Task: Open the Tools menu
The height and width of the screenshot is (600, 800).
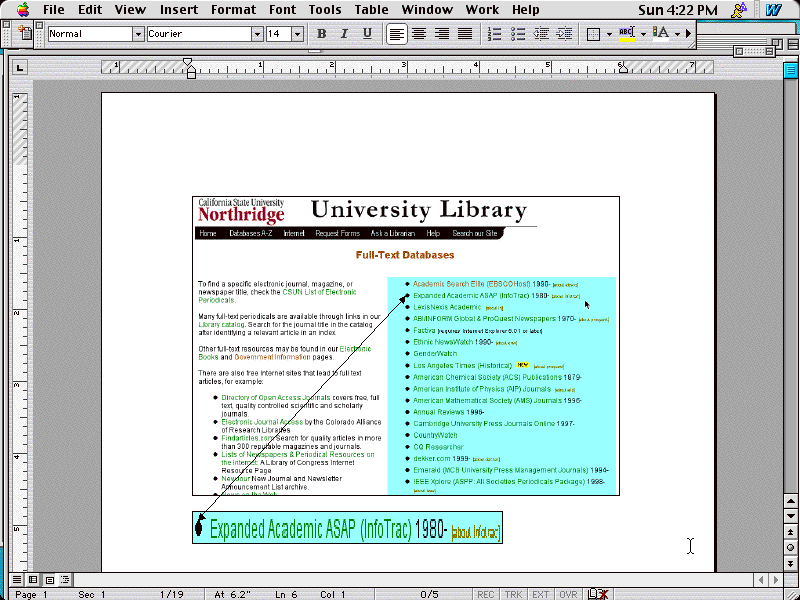Action: click(325, 10)
